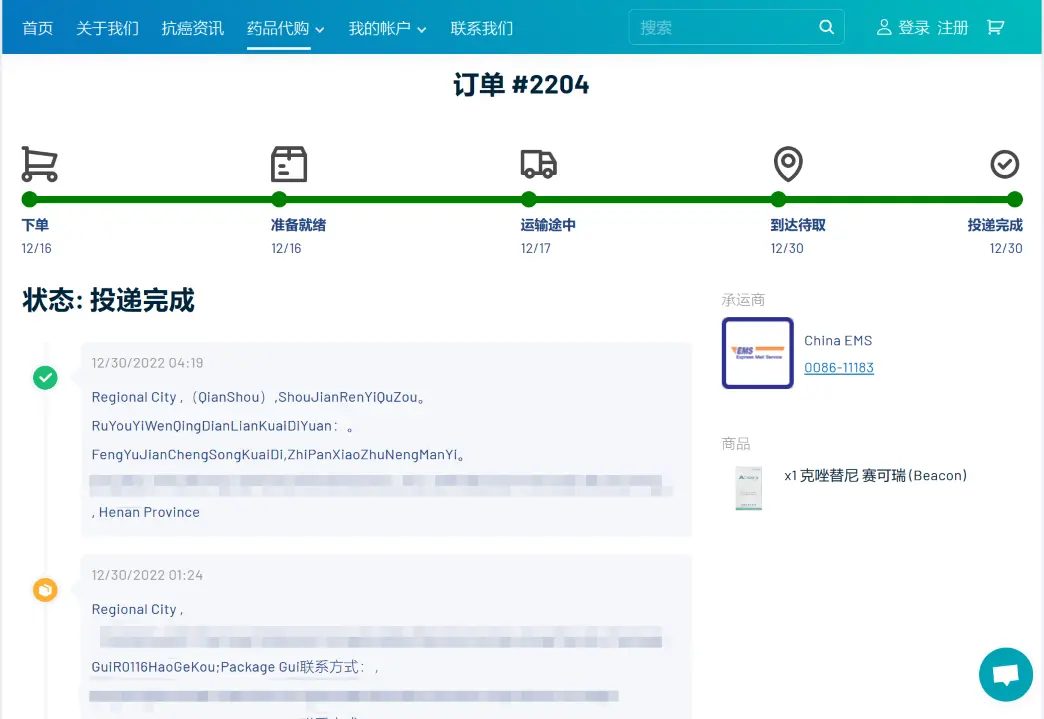The image size is (1044, 719).
Task: Click the 登录 link
Action: 914,28
